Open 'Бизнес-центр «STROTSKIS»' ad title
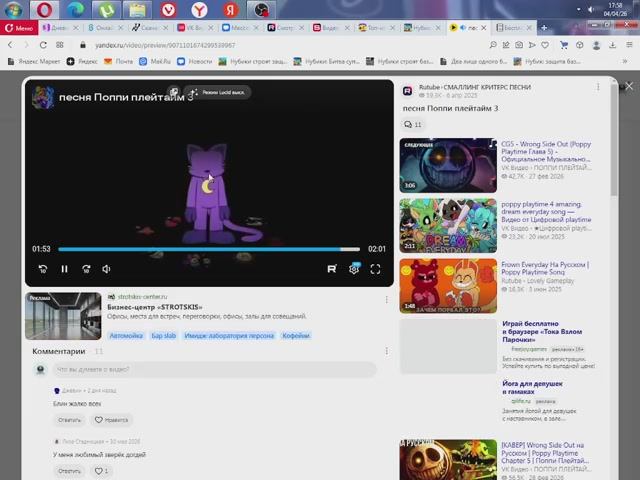 (155, 307)
